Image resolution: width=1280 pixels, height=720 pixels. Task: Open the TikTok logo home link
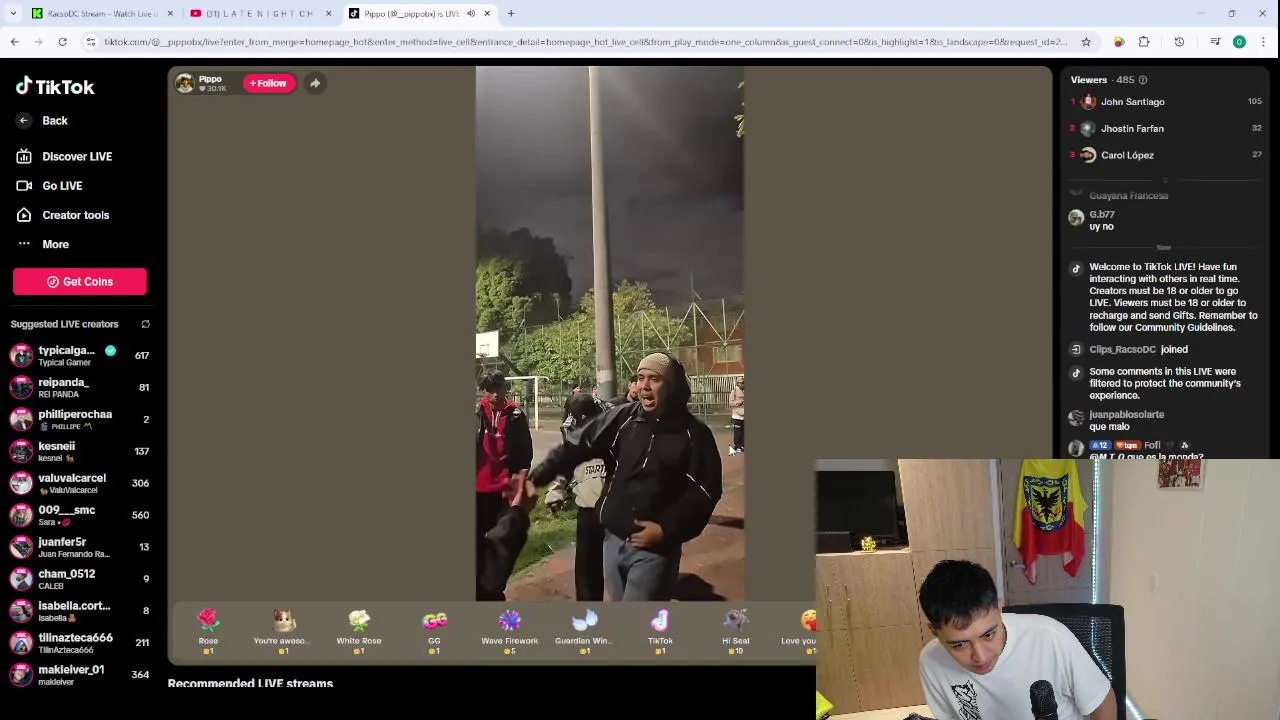point(55,87)
